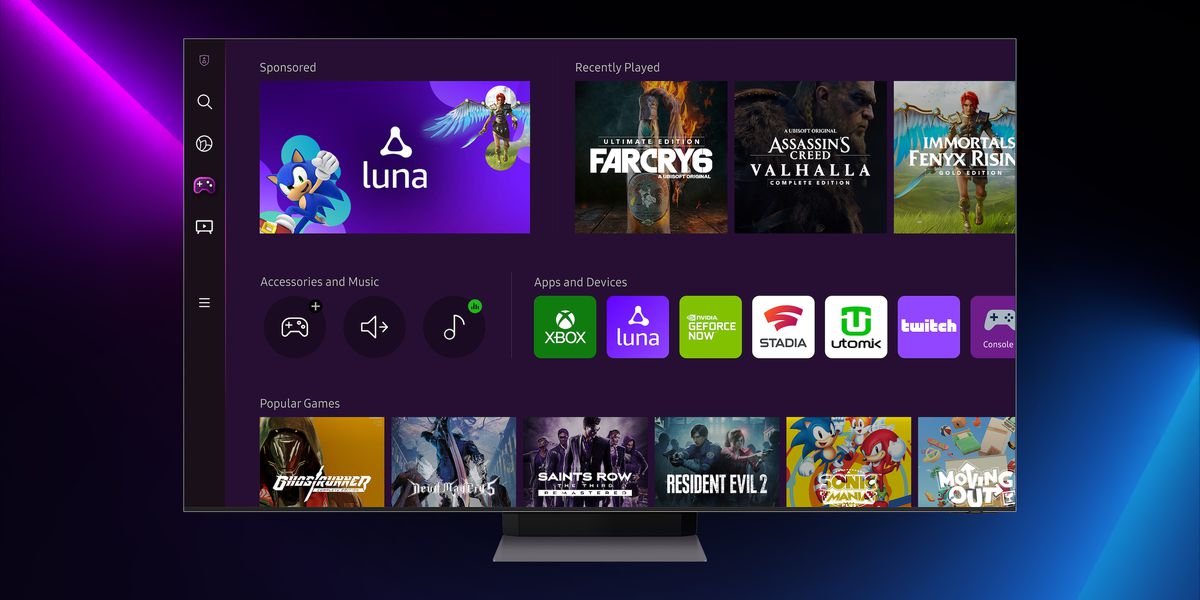Select Saints Row The Third Remastered
The height and width of the screenshot is (600, 1200).
pyautogui.click(x=586, y=462)
